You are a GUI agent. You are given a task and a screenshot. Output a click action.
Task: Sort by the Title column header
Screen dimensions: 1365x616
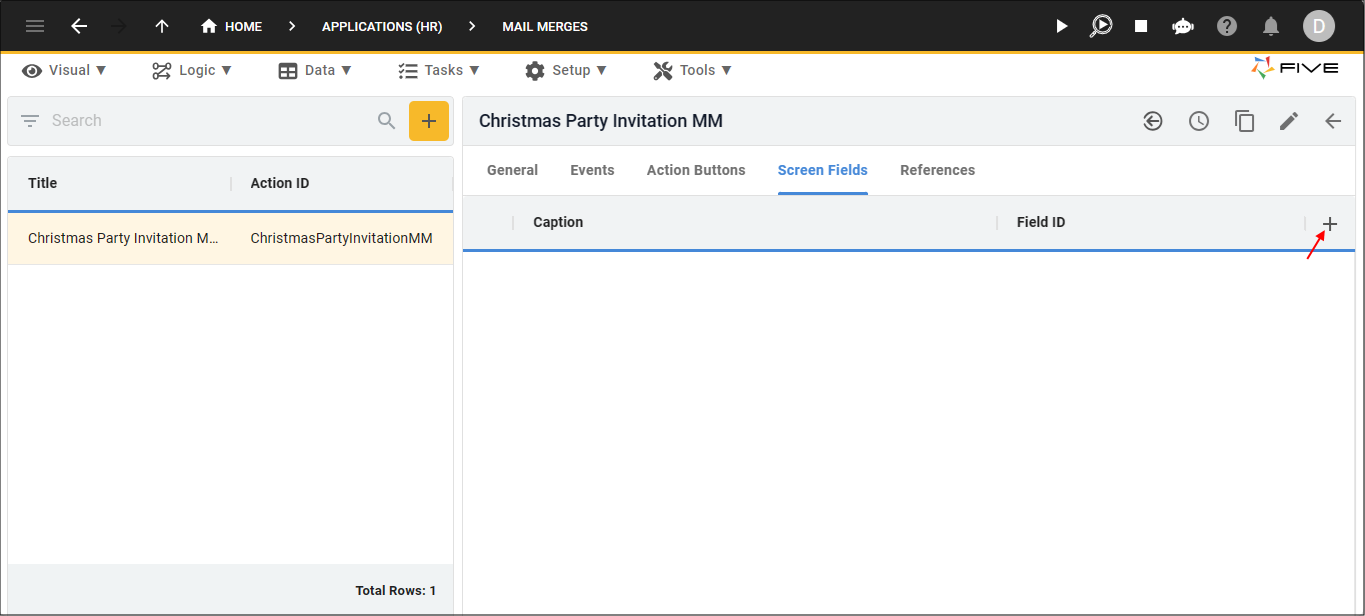point(43,183)
